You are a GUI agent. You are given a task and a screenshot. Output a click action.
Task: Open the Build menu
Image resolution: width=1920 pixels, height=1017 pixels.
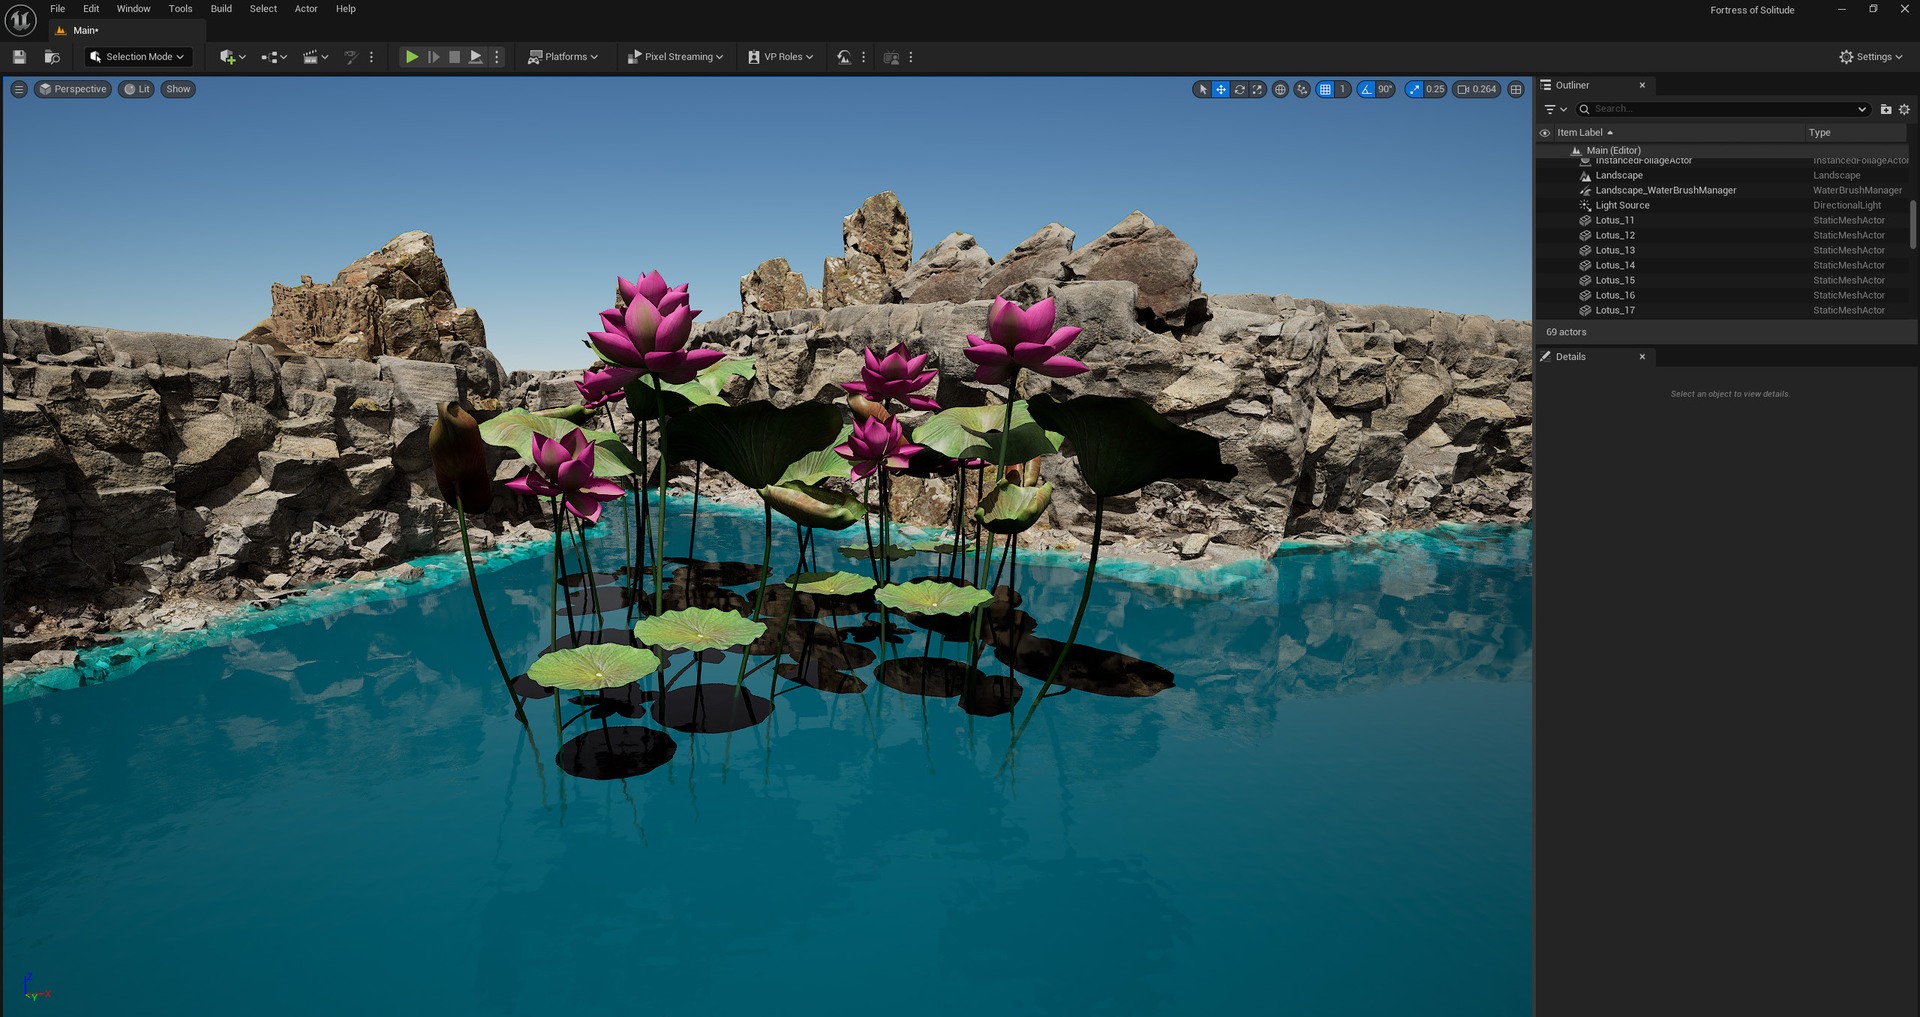(221, 9)
